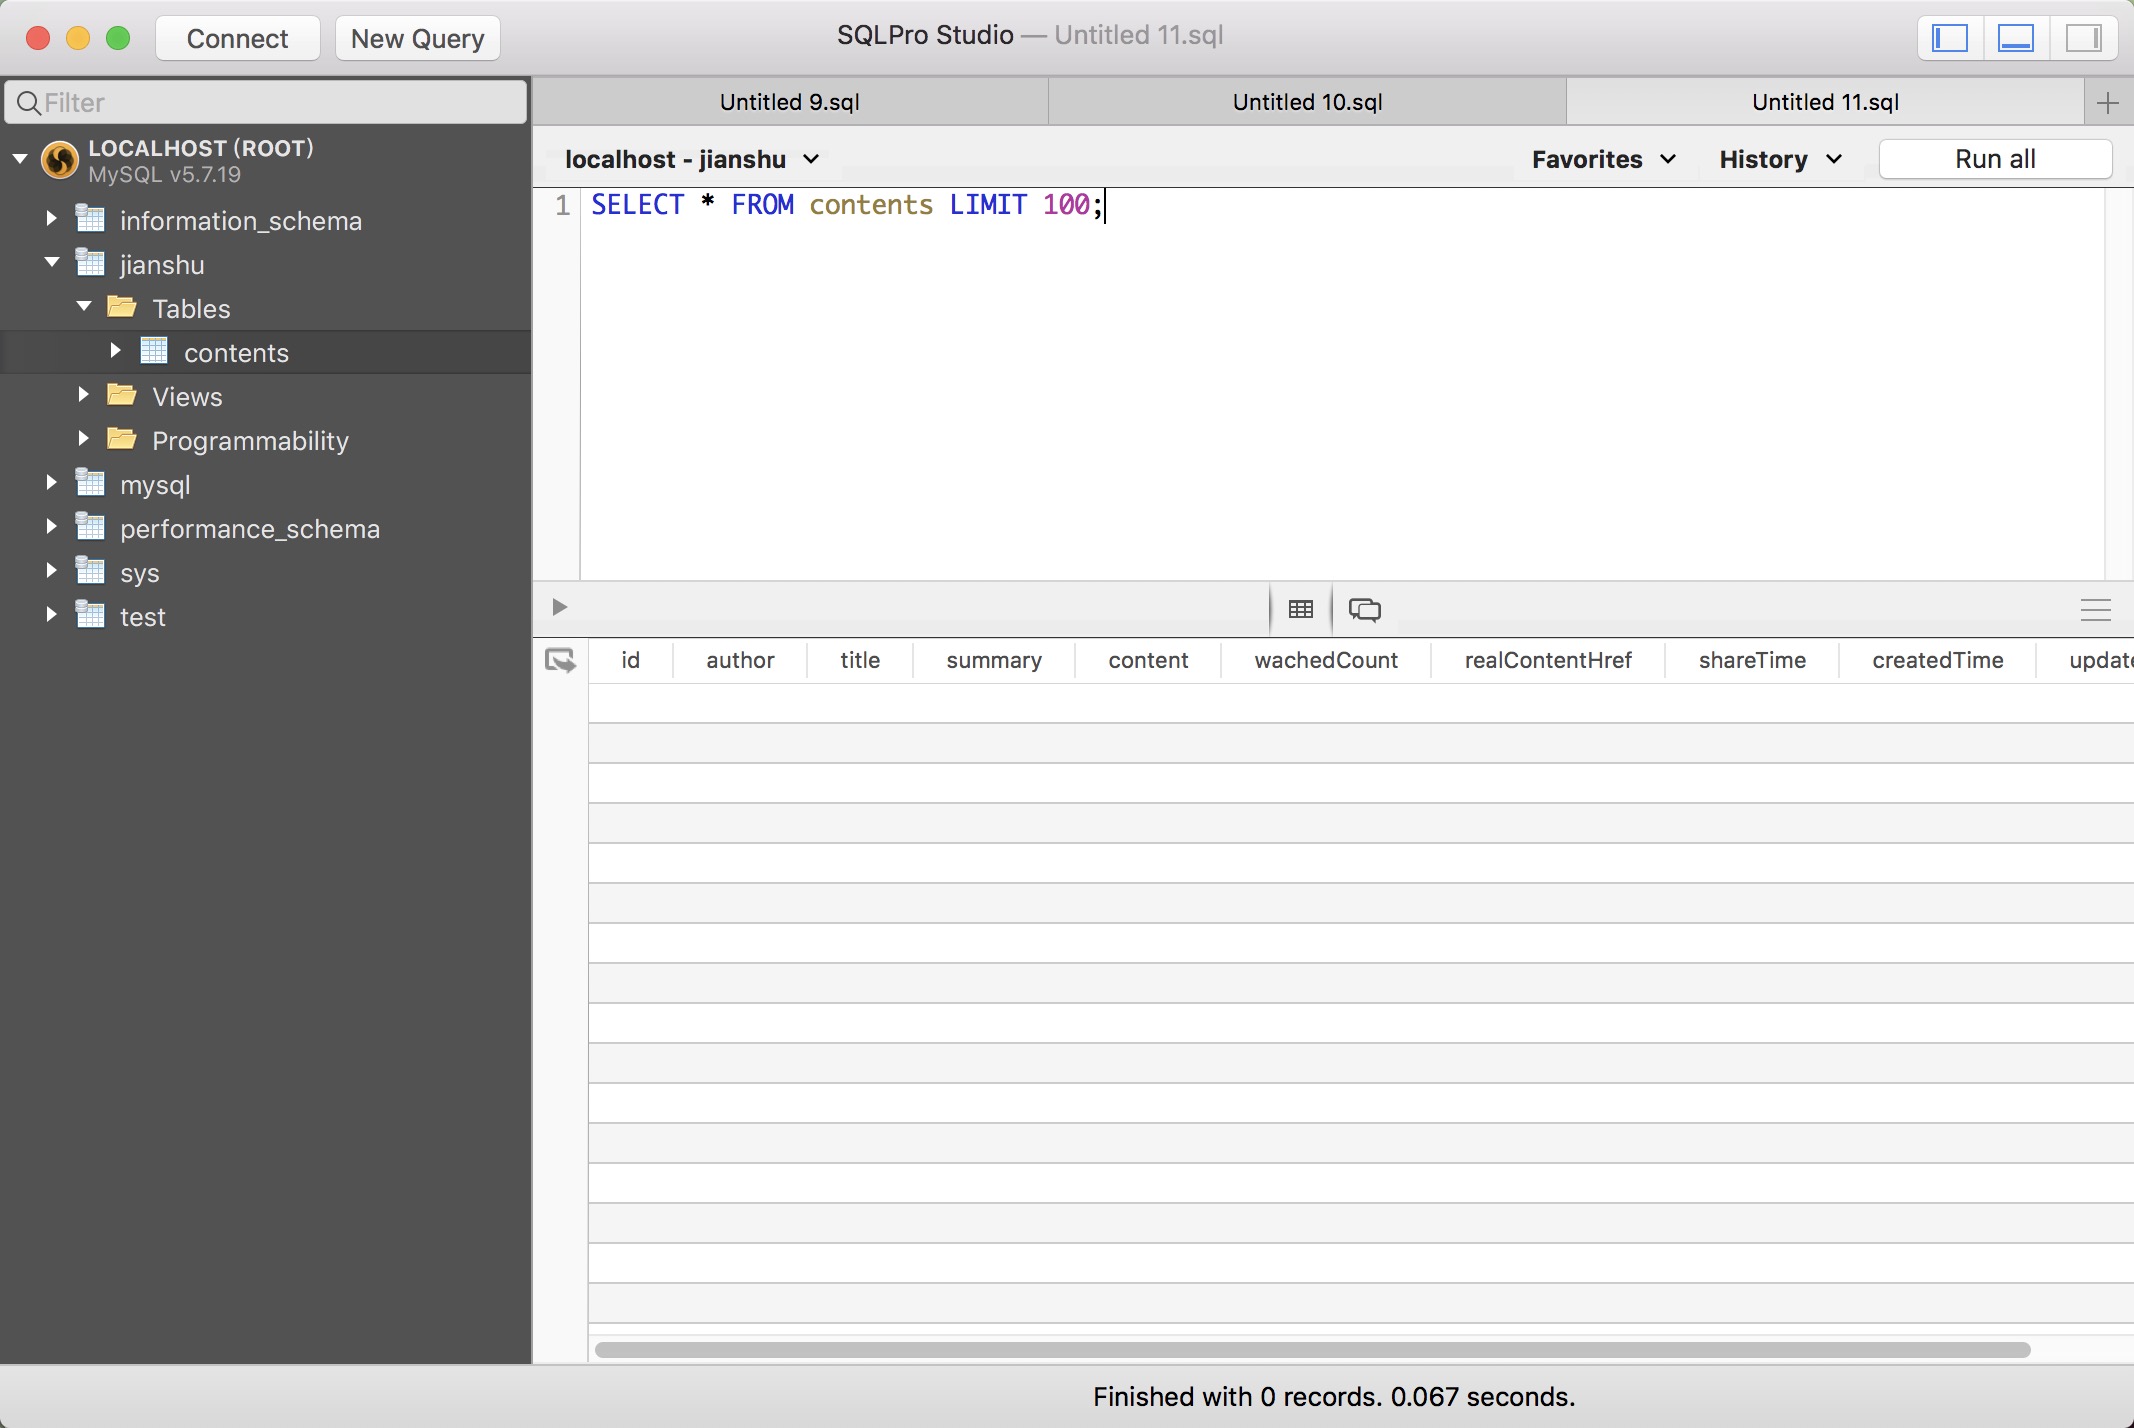
Task: Click the contents table icon in sidebar
Action: (x=154, y=352)
